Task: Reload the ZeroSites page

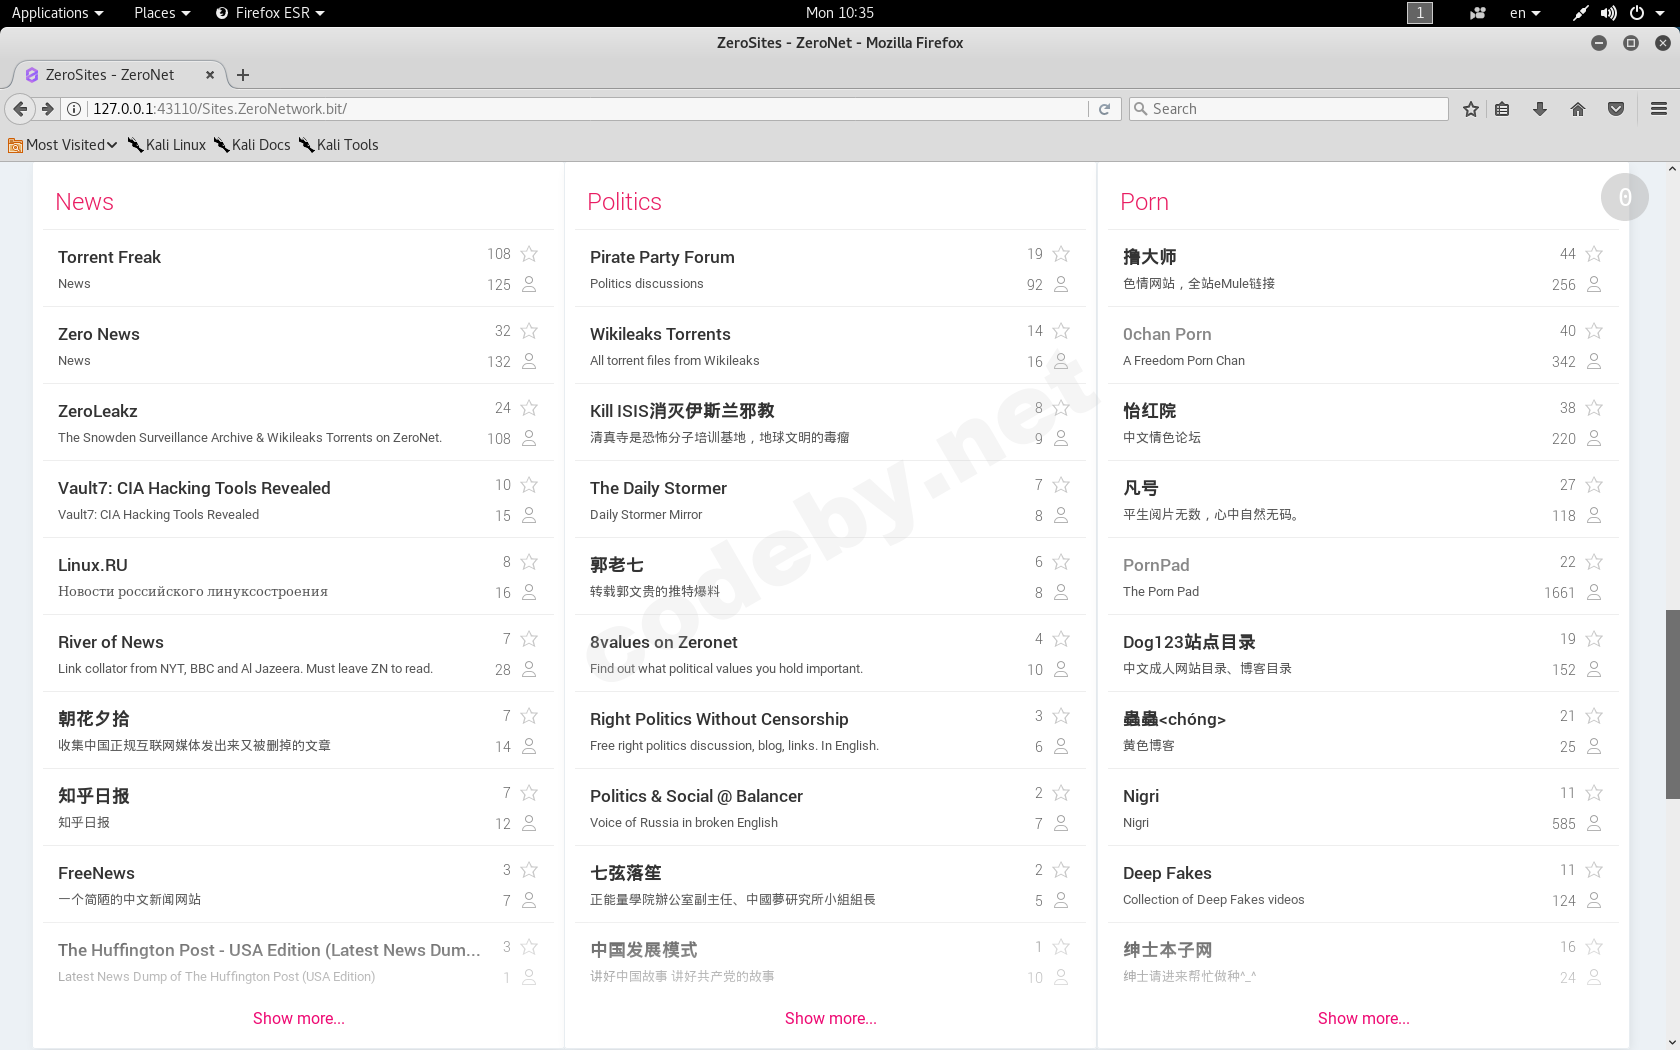Action: 1104,108
